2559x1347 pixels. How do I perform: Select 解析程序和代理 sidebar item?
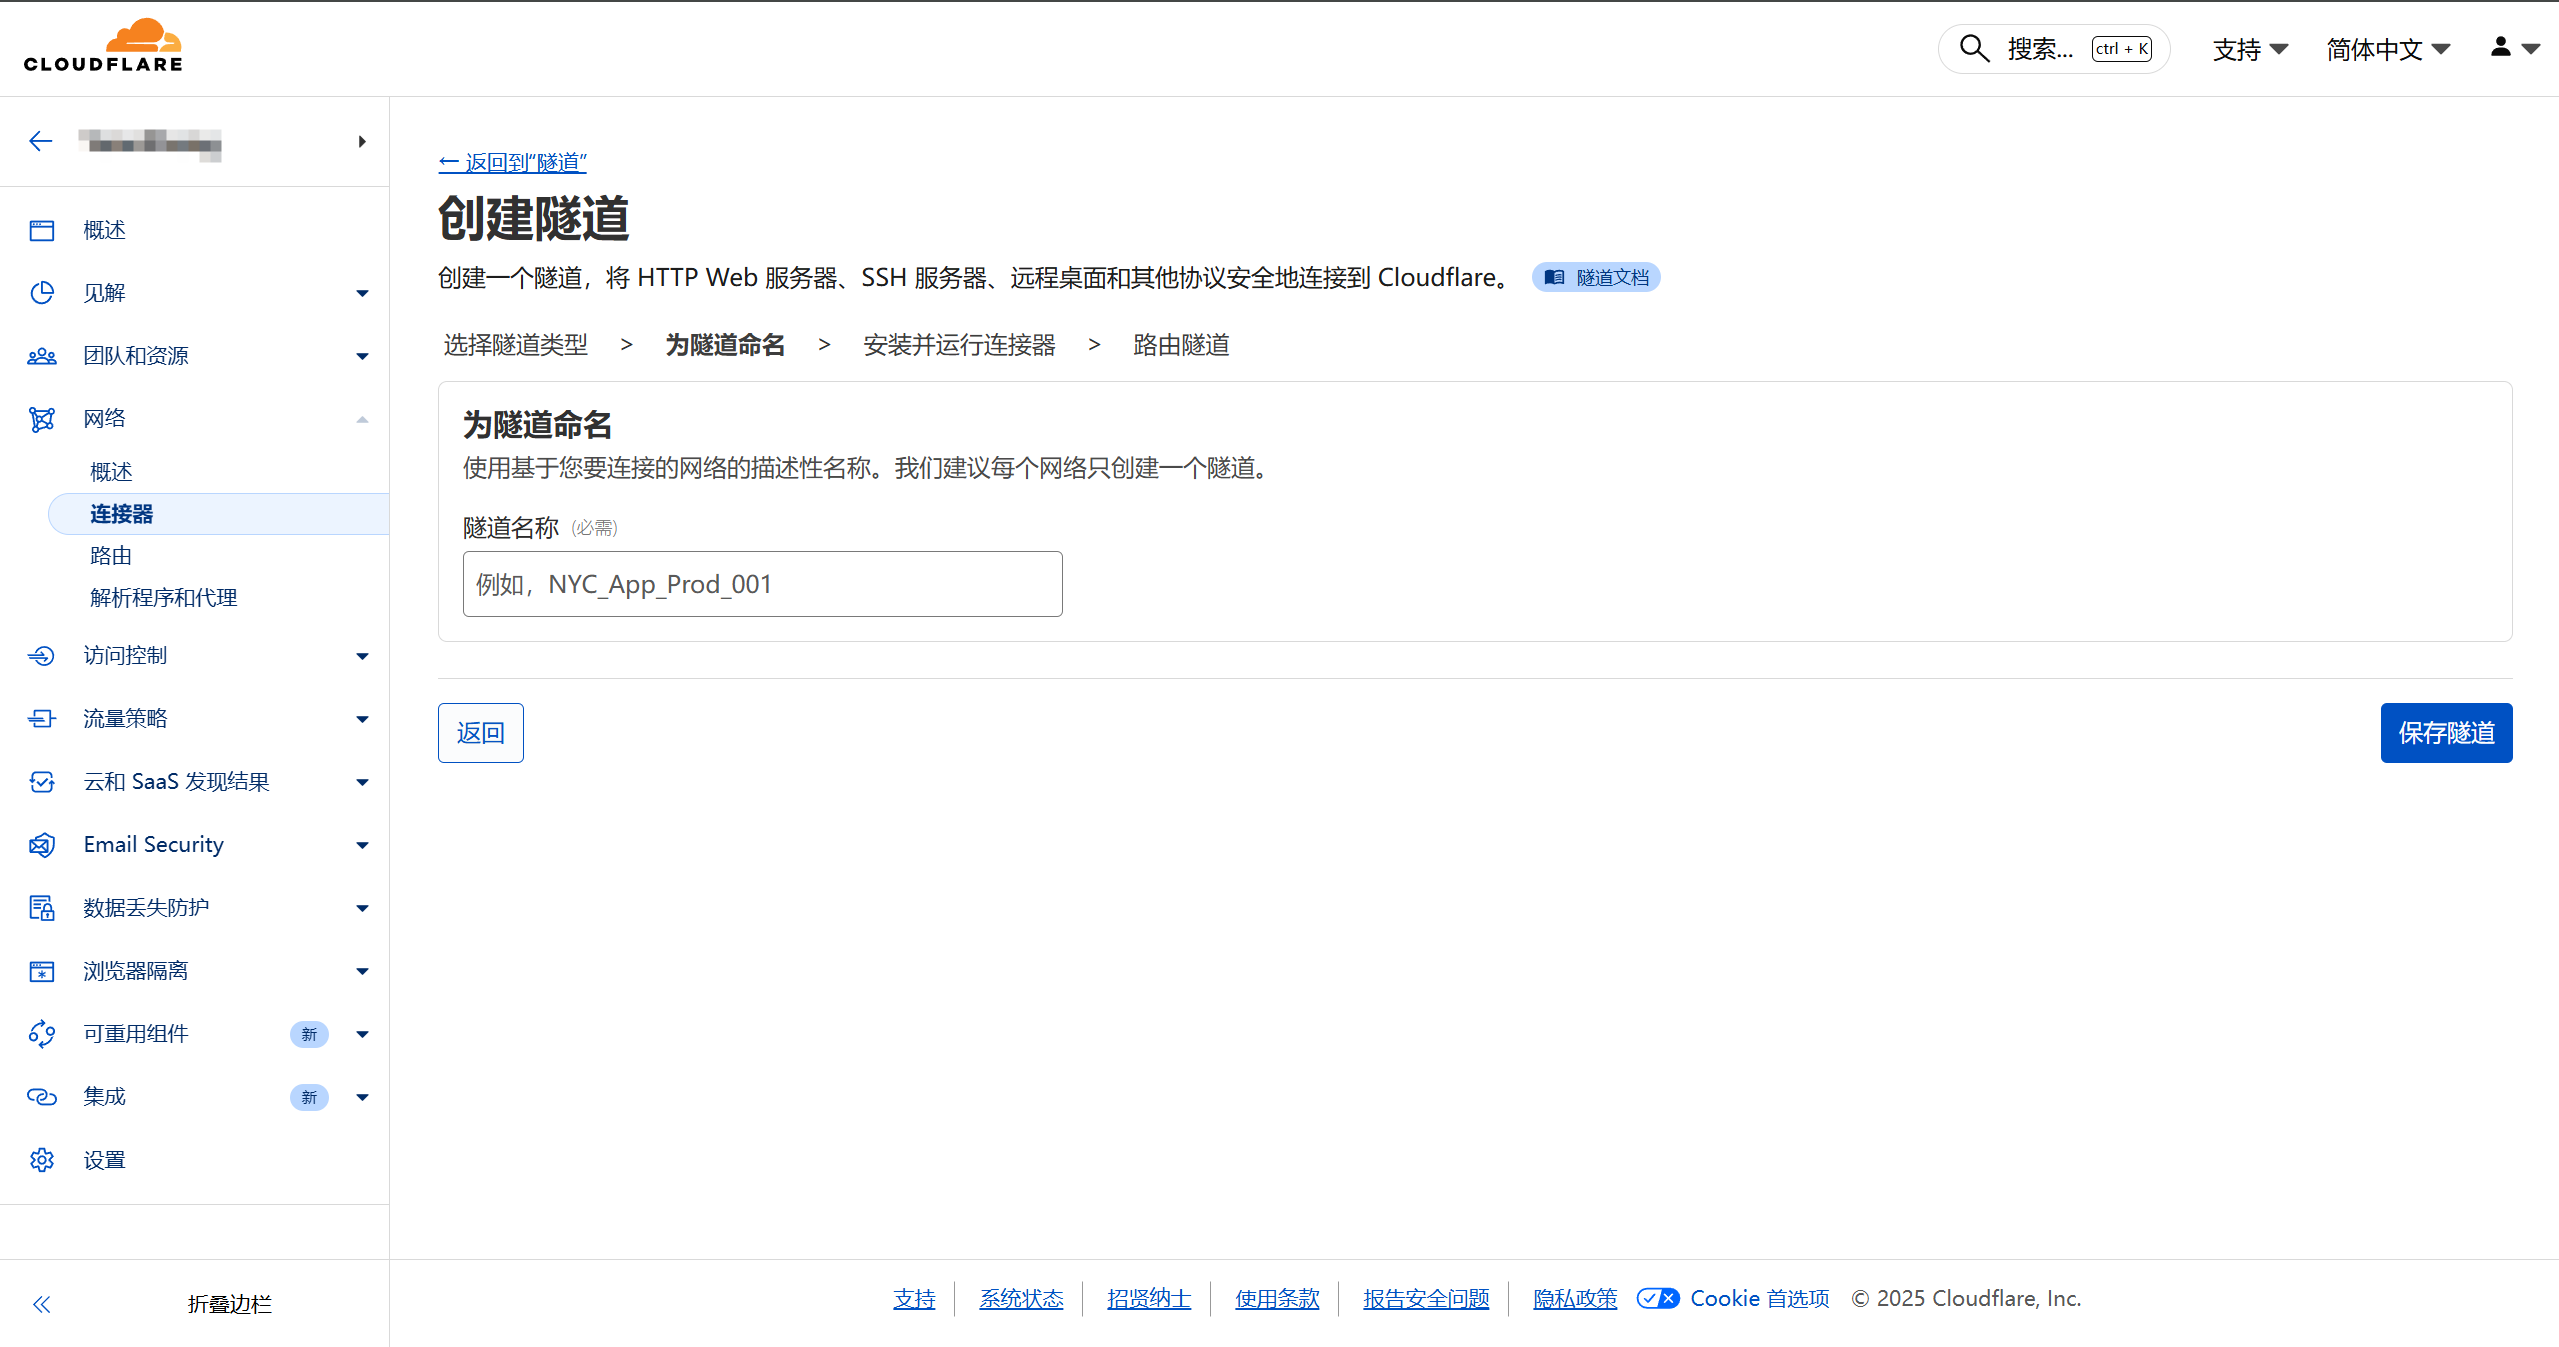click(163, 598)
